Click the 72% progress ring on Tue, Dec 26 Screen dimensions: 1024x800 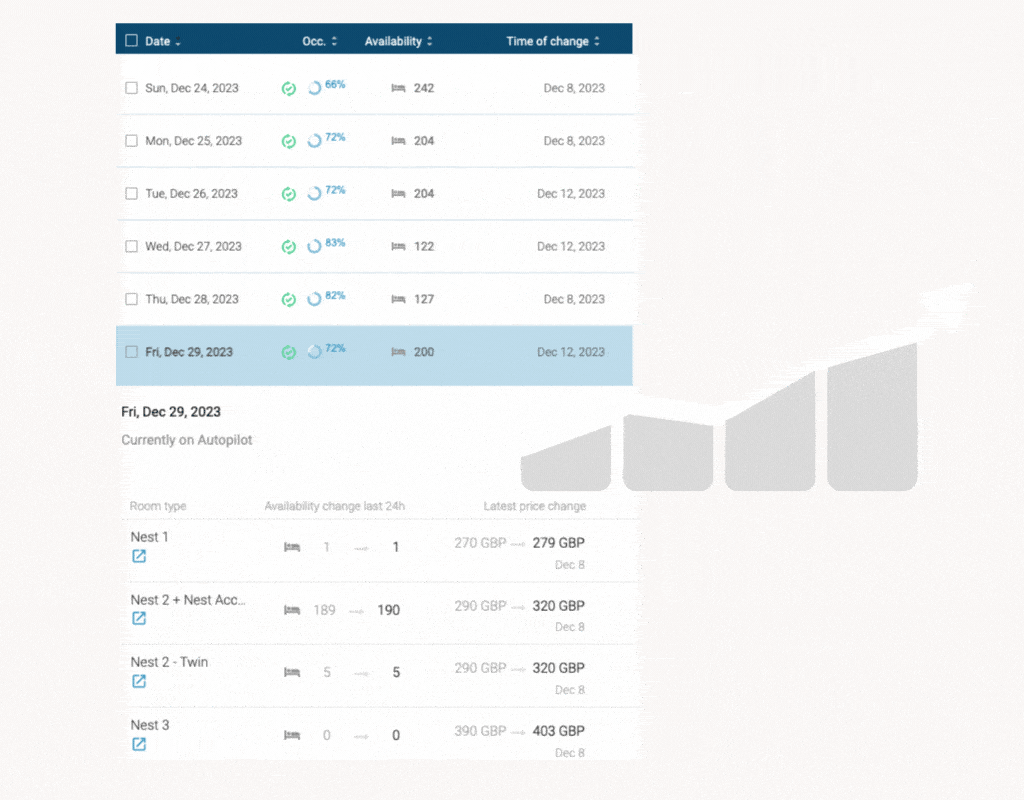pos(313,192)
